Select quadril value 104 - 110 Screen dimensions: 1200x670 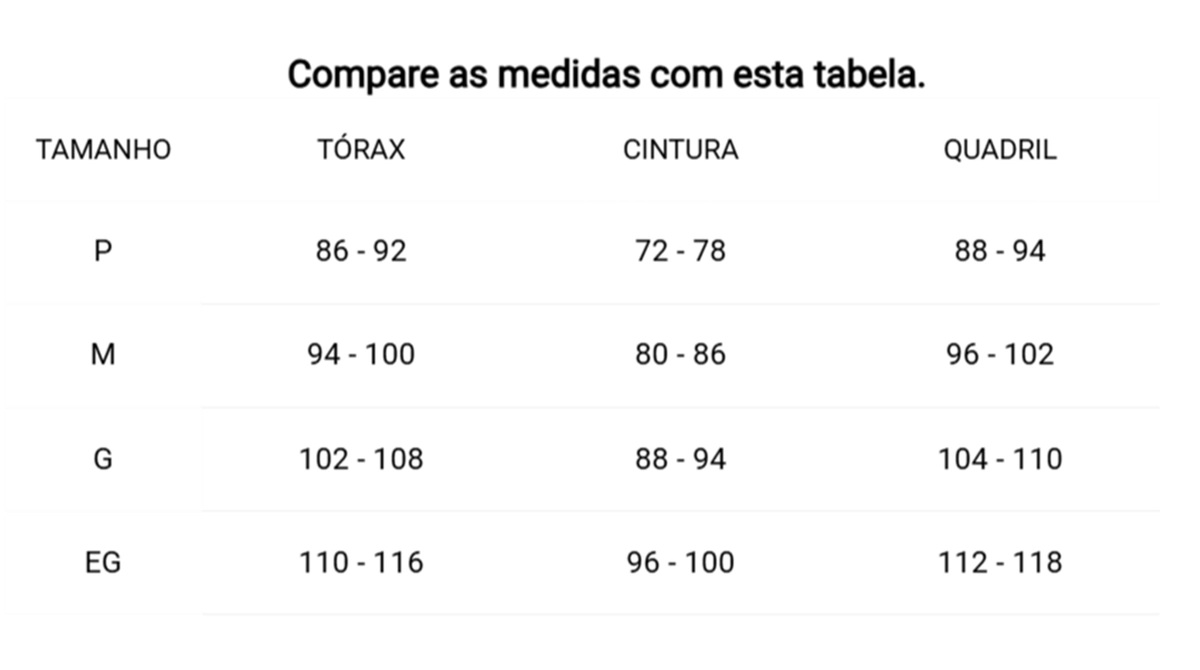(1000, 459)
